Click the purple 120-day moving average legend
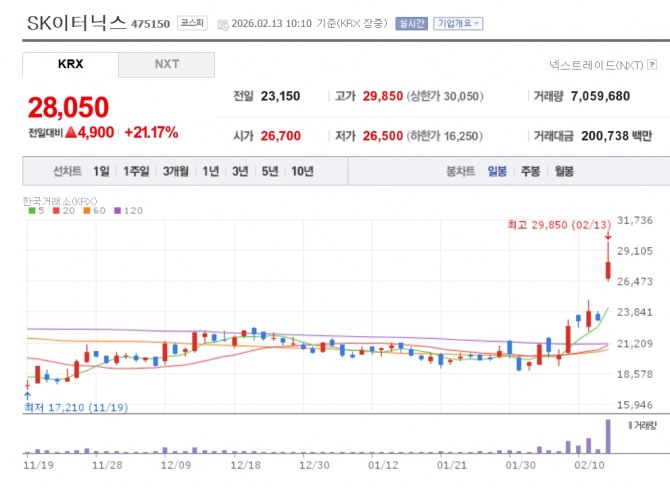 tap(128, 211)
